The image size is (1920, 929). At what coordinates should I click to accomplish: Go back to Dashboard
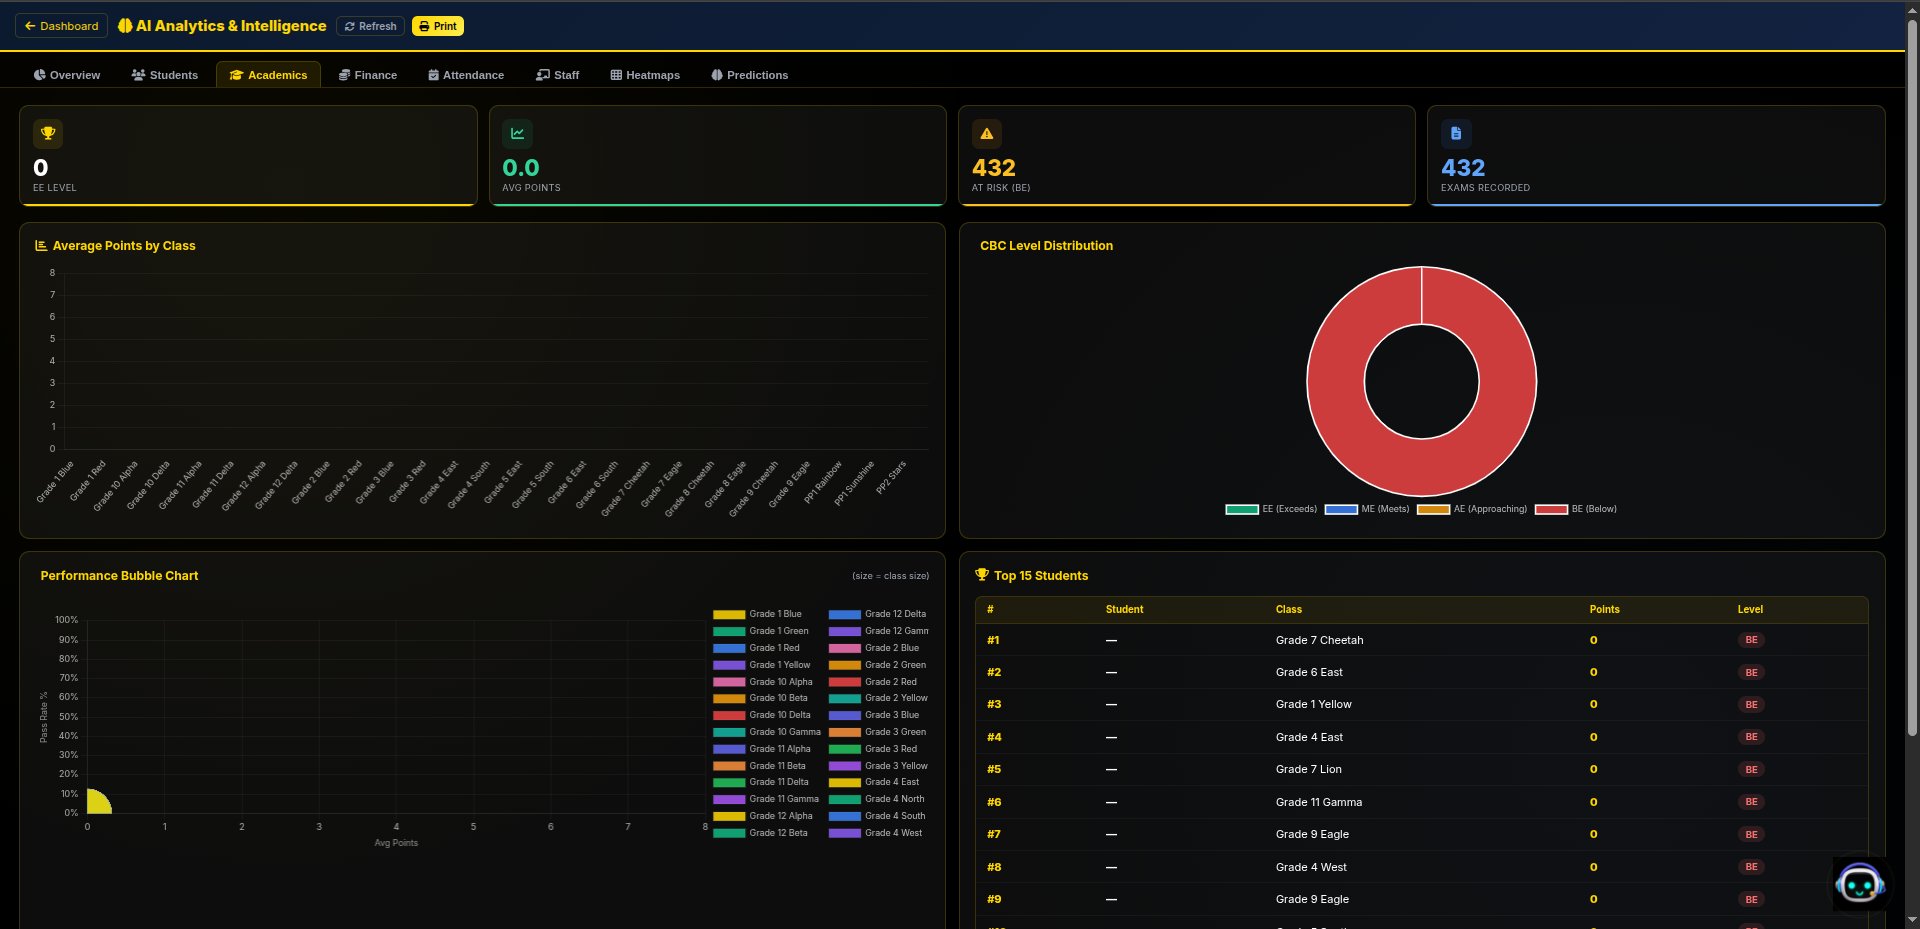coord(61,26)
